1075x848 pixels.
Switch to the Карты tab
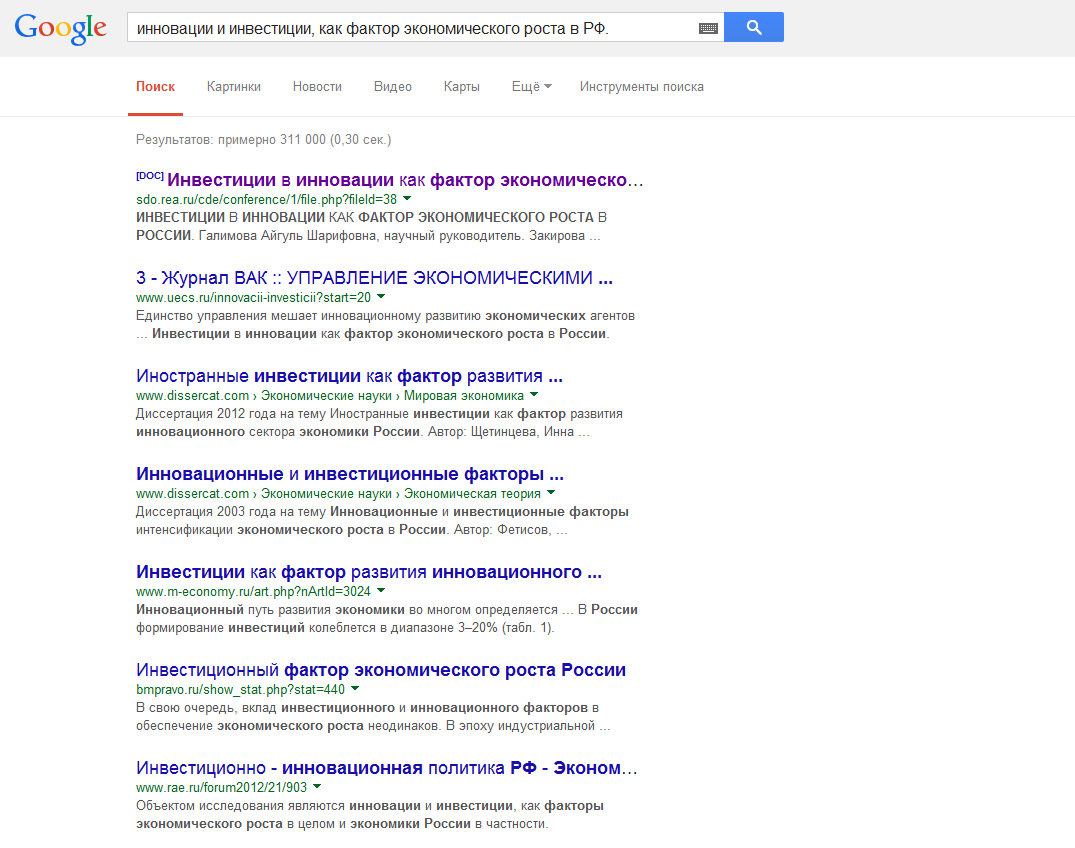[x=461, y=86]
